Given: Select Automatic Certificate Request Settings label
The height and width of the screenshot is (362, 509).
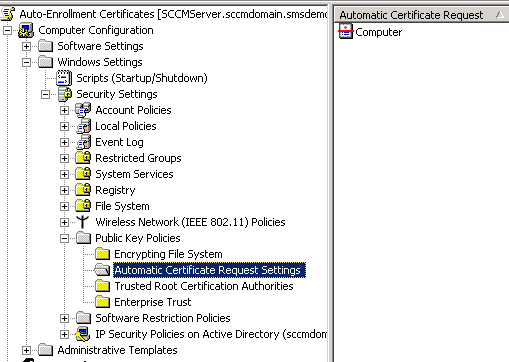Looking at the screenshot, I should click(209, 270).
